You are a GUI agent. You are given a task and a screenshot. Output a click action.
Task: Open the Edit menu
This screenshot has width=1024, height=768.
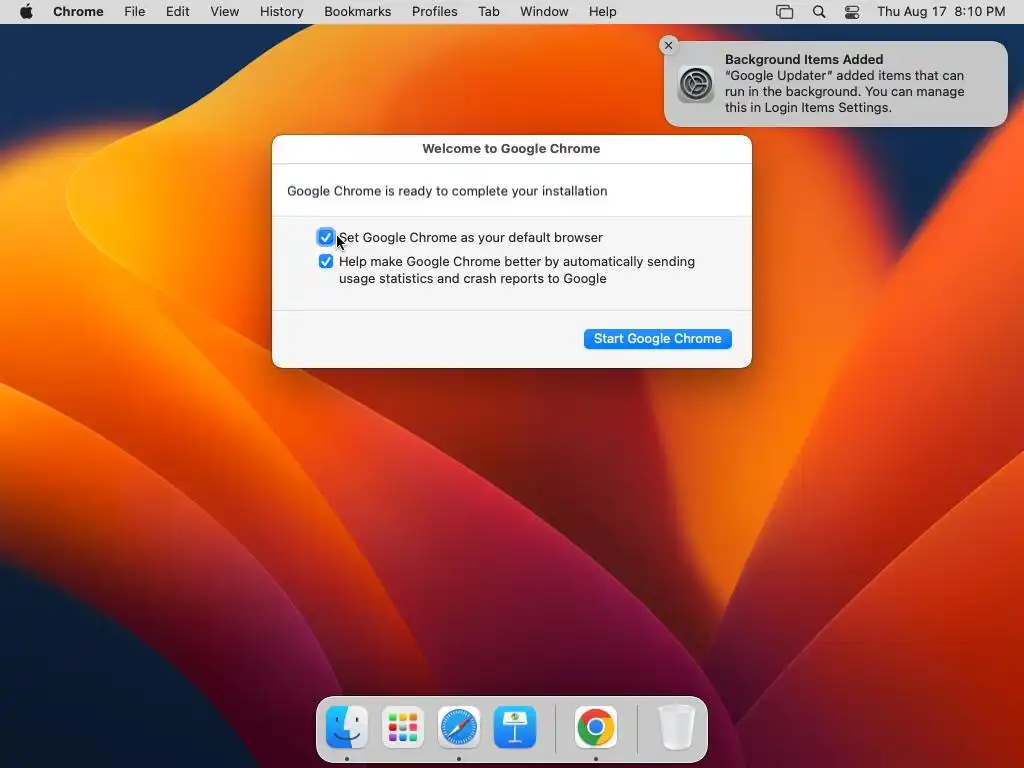pyautogui.click(x=177, y=12)
